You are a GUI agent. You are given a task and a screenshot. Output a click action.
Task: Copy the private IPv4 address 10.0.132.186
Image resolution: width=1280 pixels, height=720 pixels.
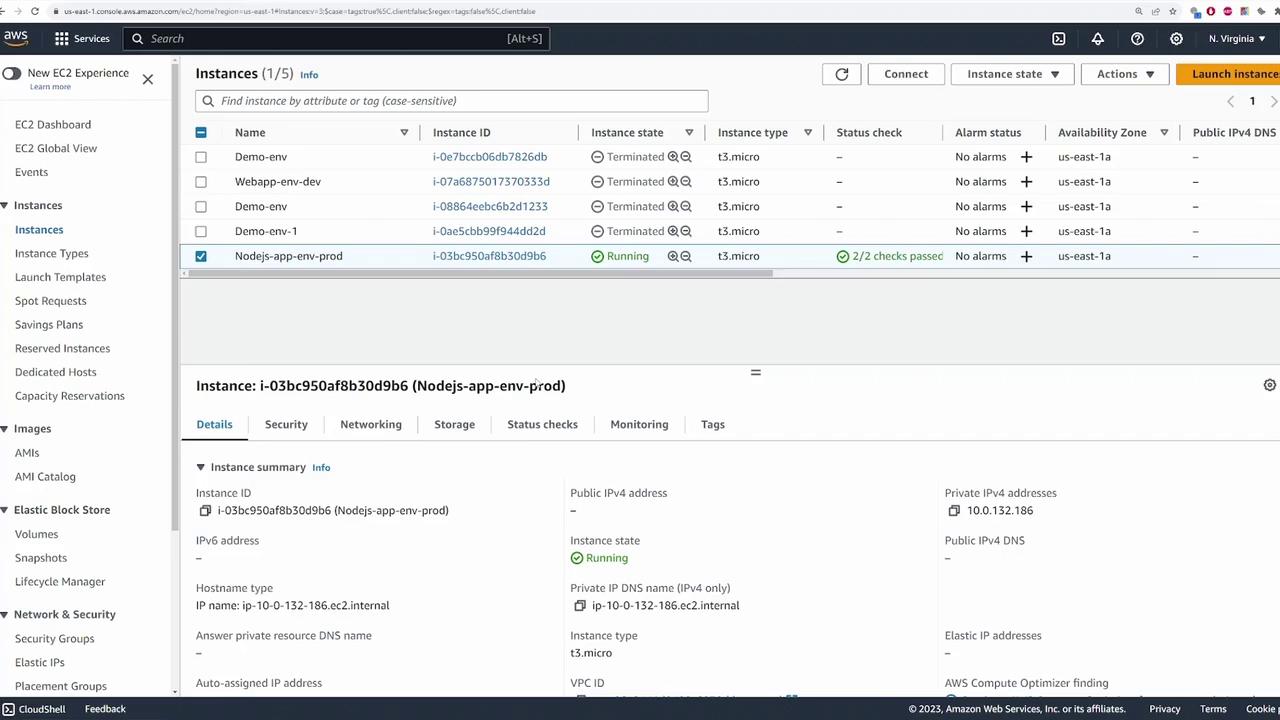tap(954, 511)
